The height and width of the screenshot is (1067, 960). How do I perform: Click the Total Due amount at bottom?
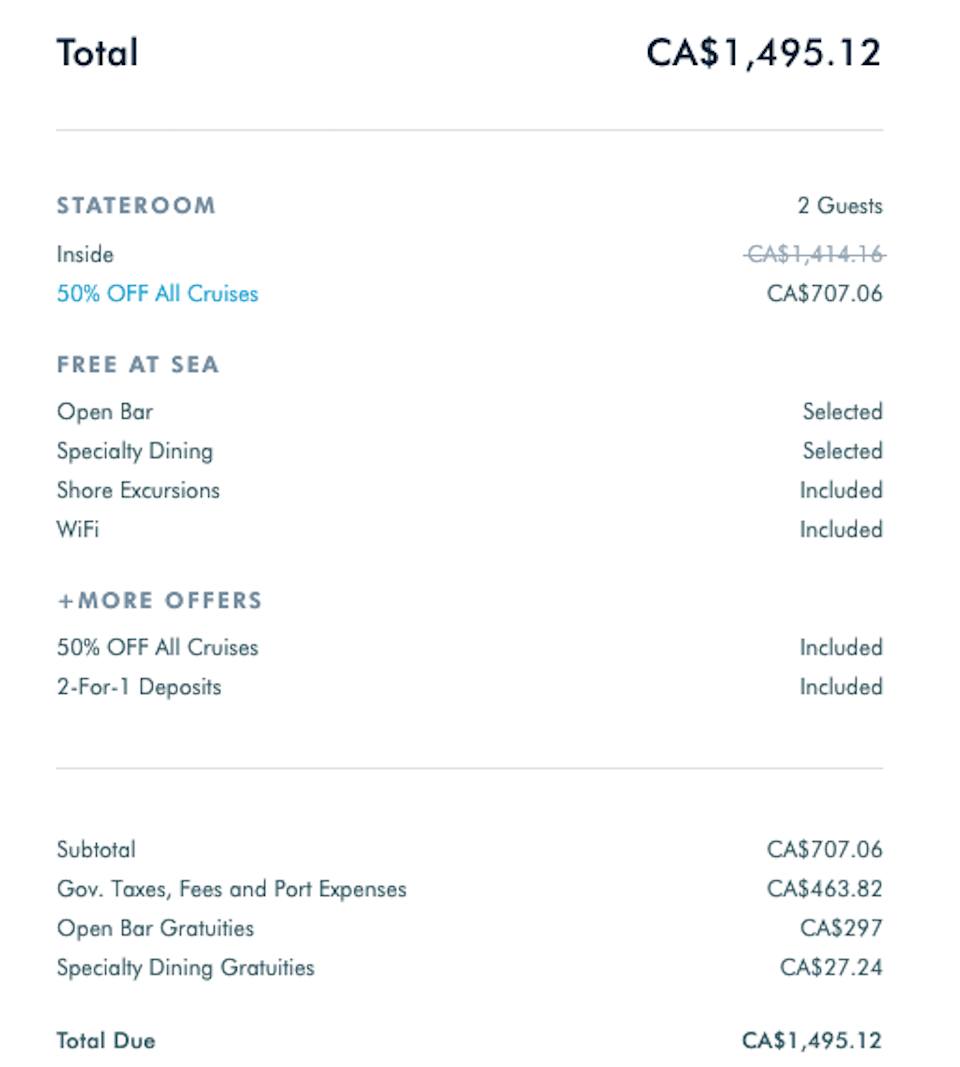tap(812, 1040)
